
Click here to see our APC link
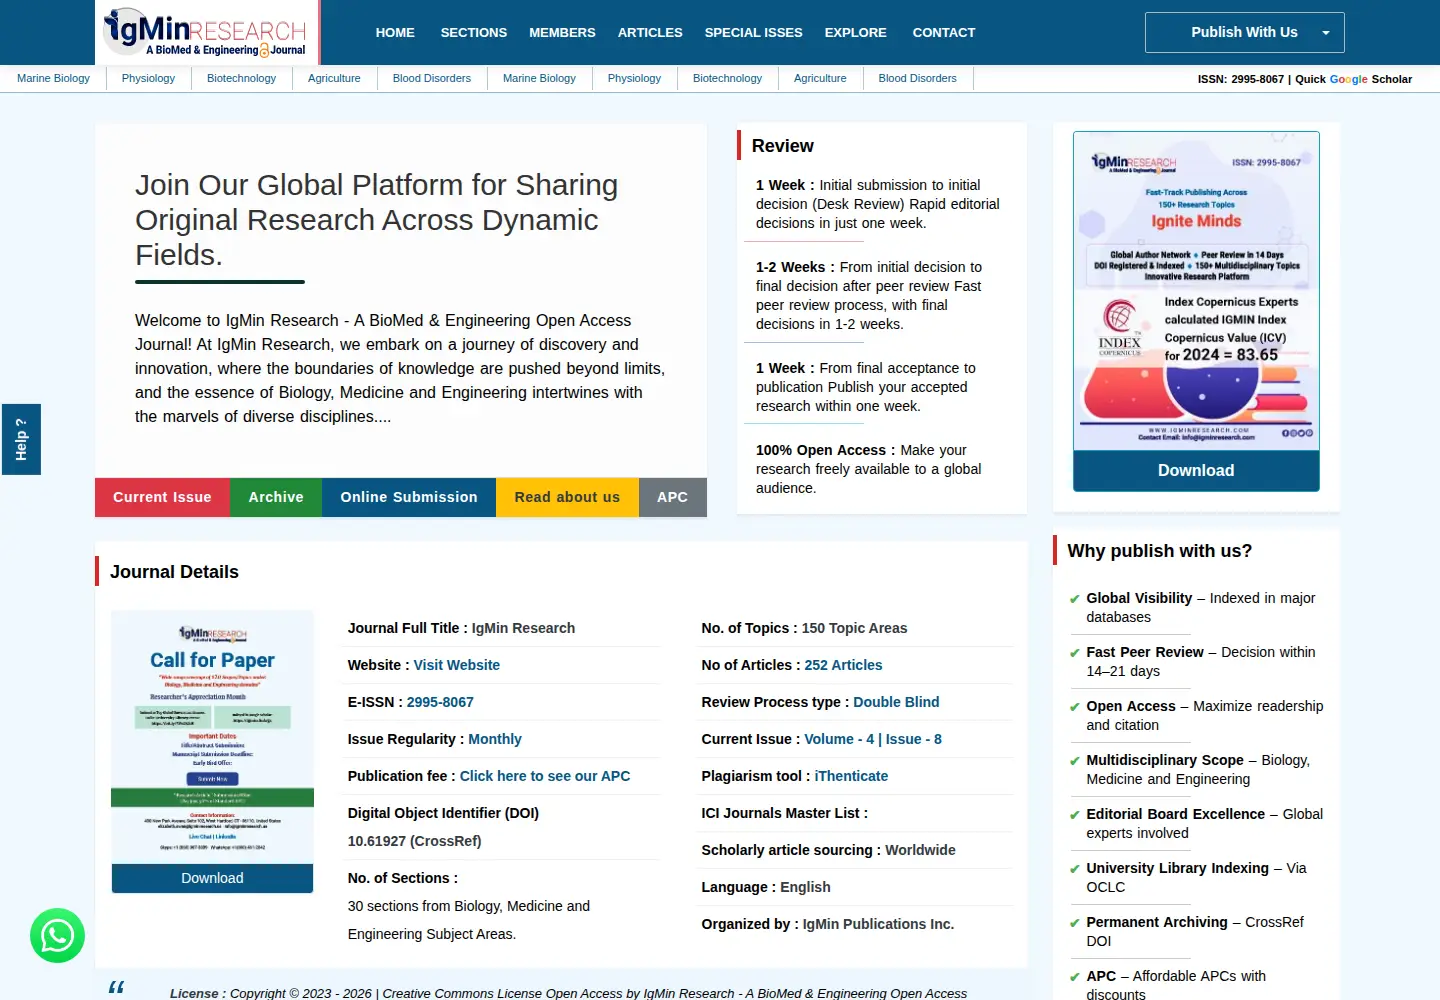pyautogui.click(x=545, y=776)
